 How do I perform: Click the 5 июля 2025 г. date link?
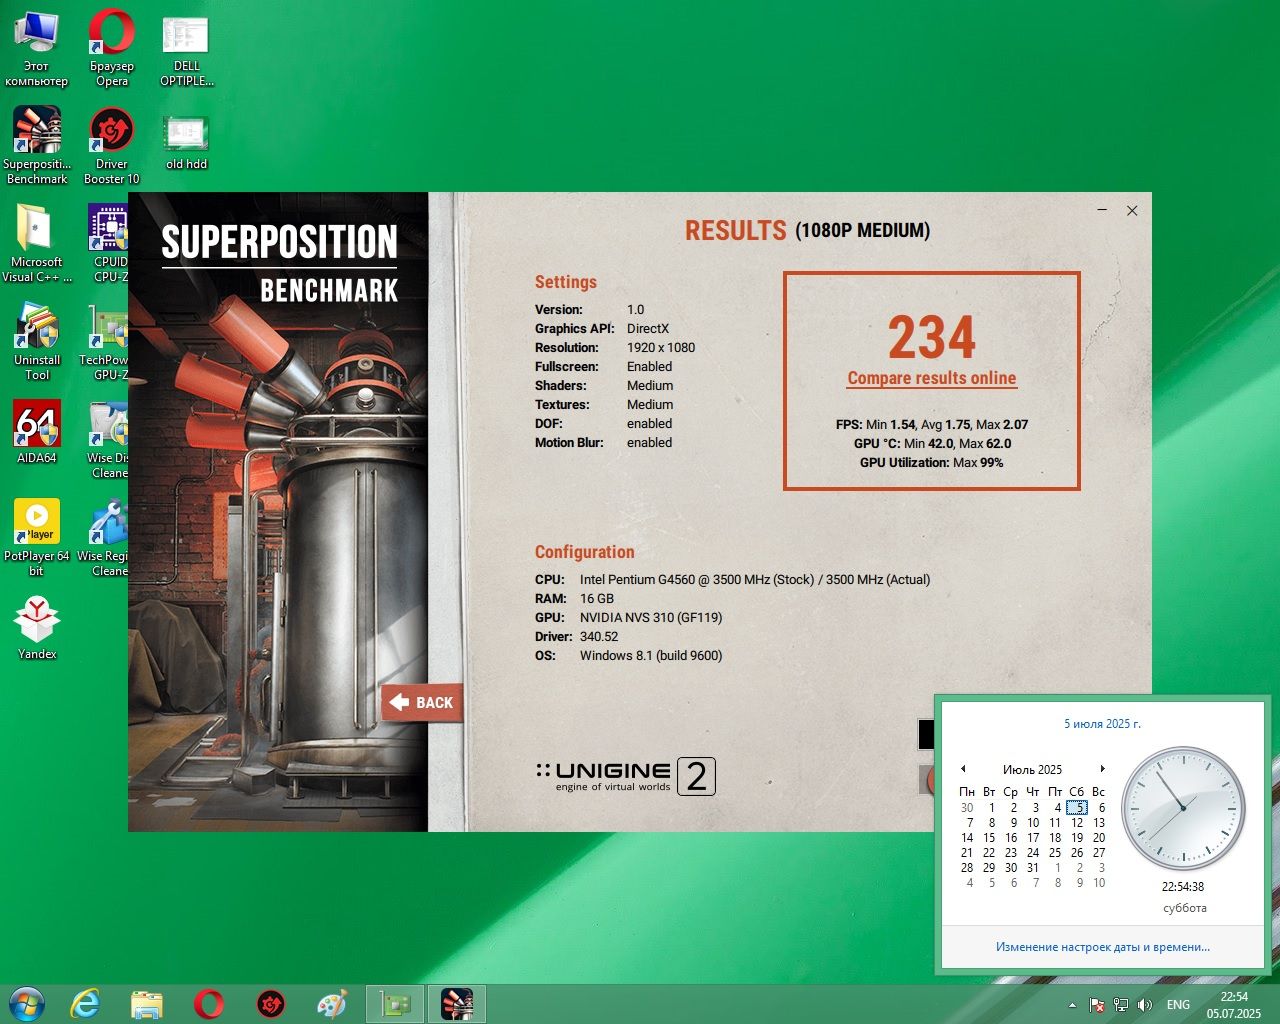1102,723
